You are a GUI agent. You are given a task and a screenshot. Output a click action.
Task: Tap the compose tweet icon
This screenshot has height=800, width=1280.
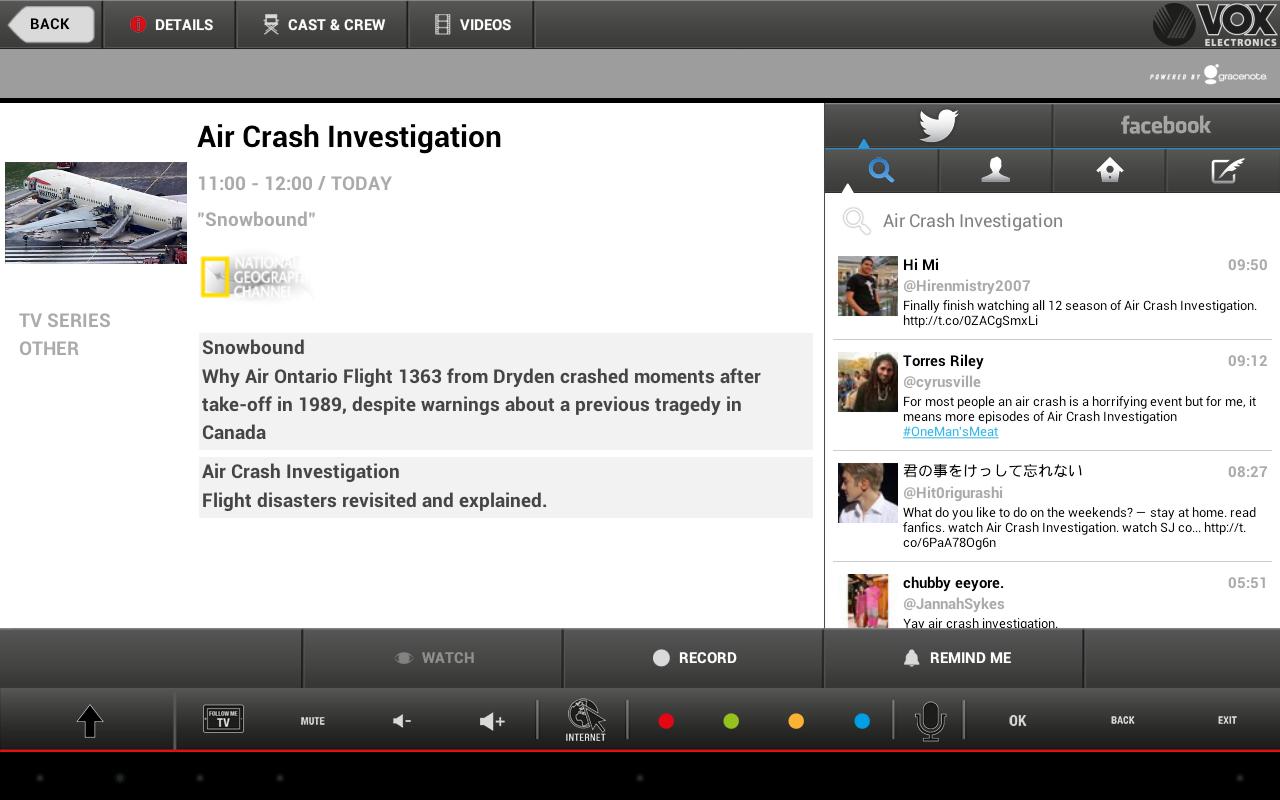coord(1225,171)
